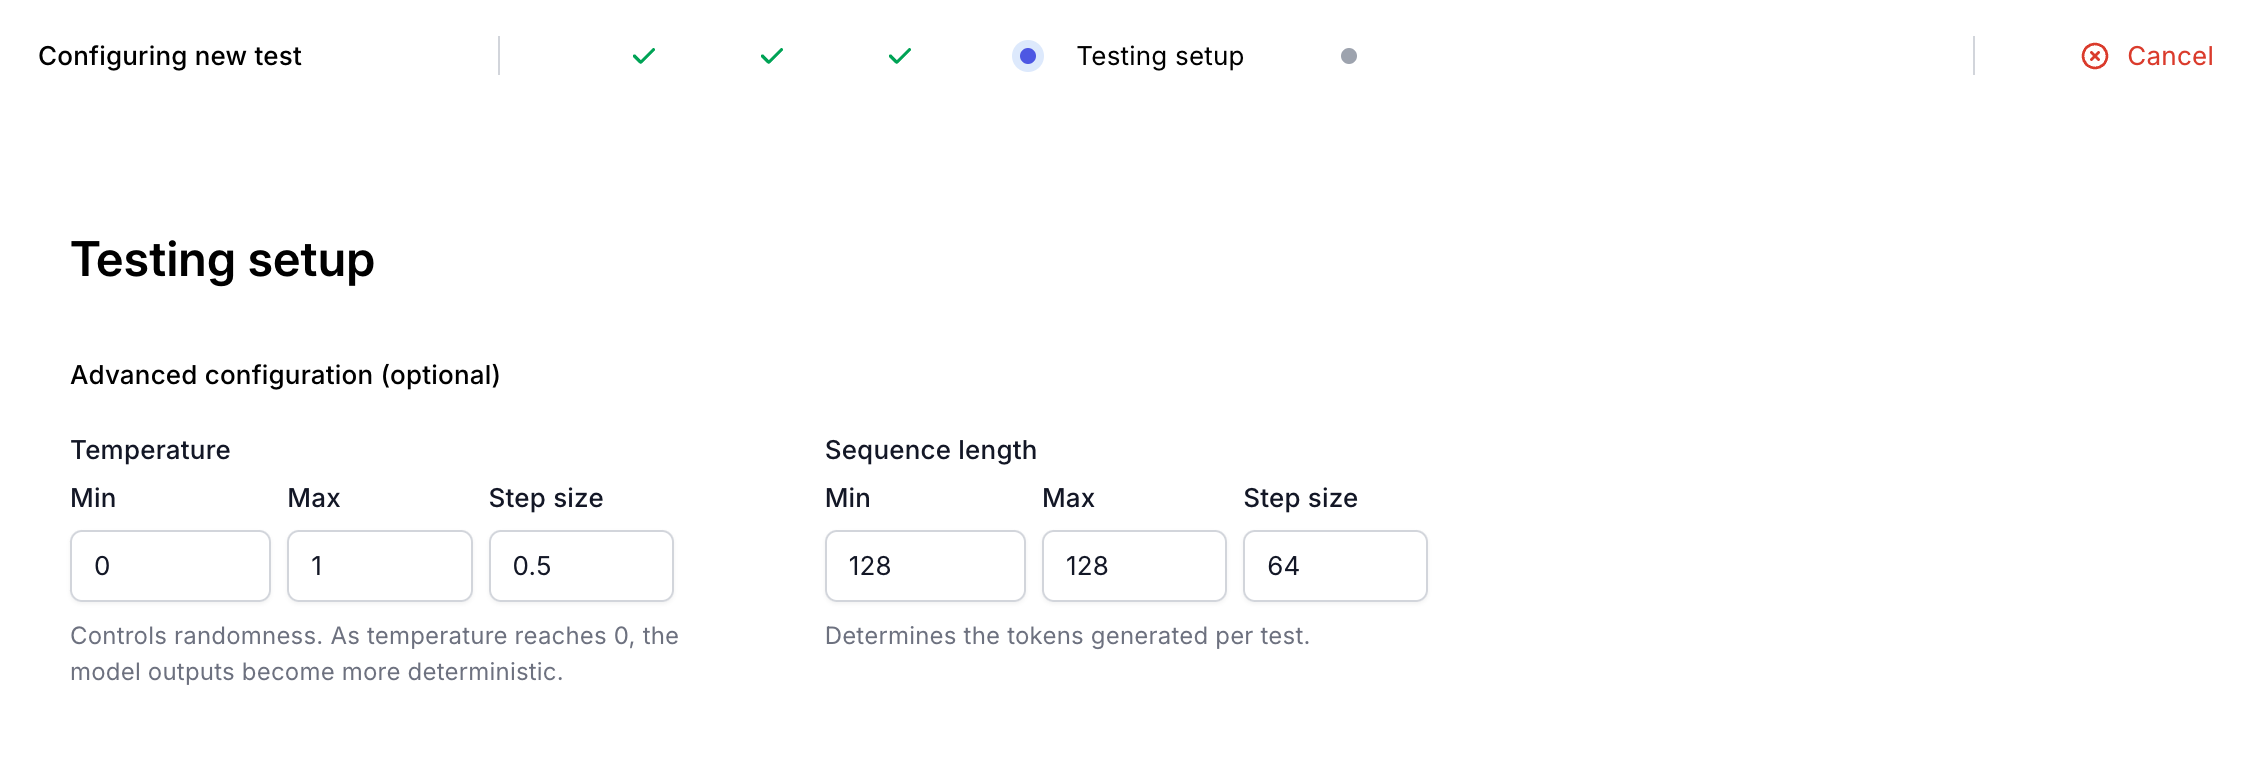Click the Sequence length section label
This screenshot has height=782, width=2250.
coord(931,450)
